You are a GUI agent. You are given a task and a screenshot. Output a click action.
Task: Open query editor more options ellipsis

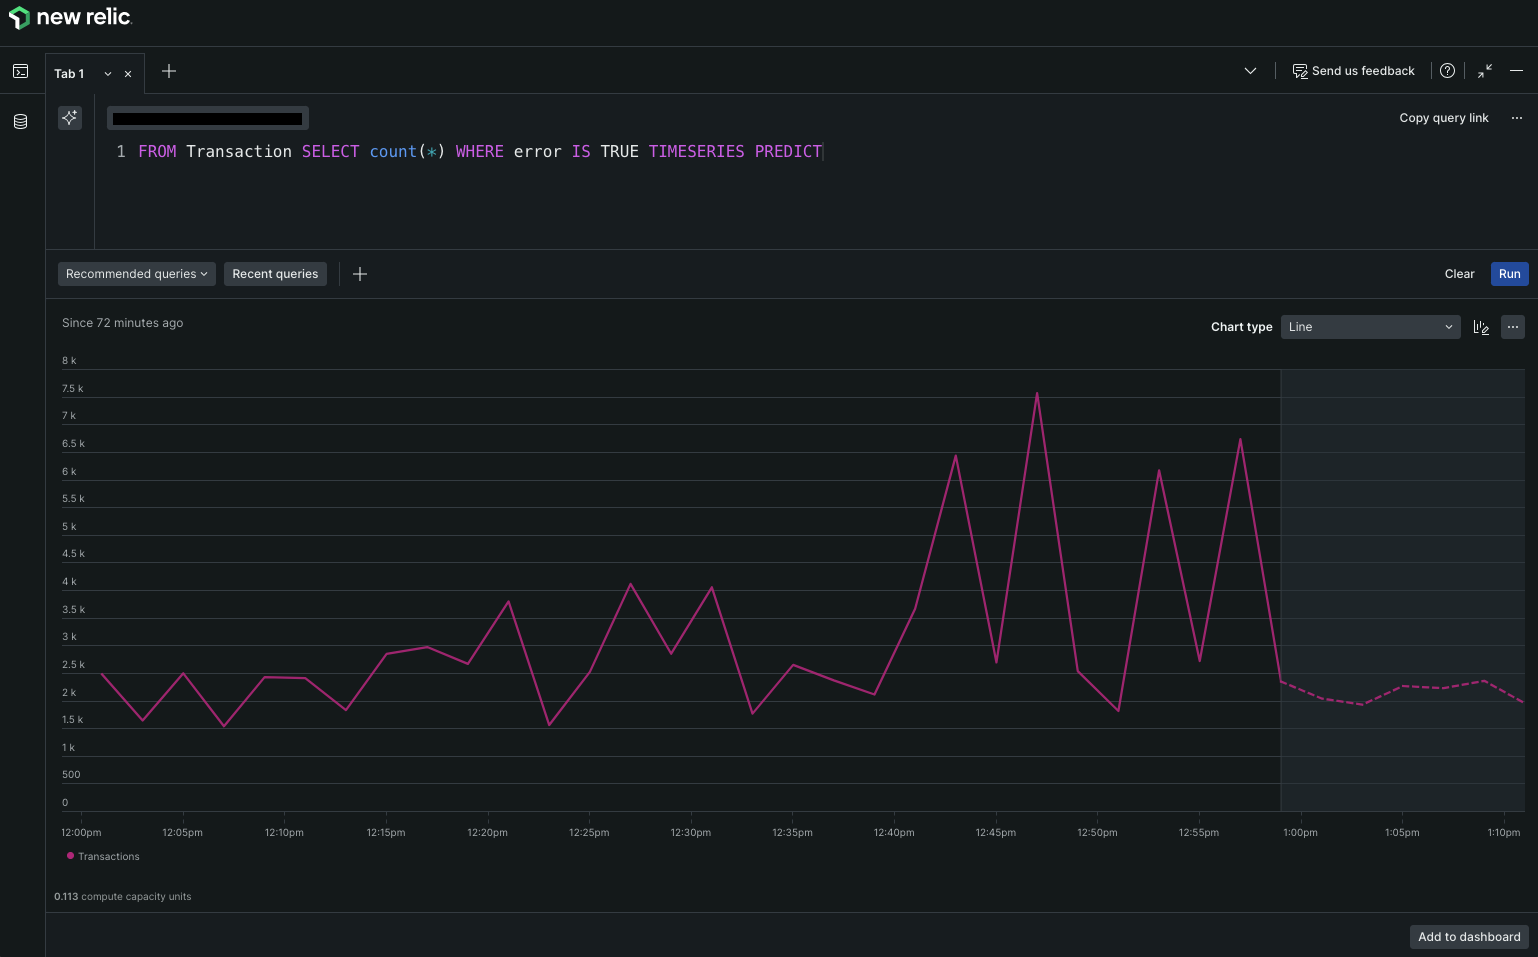click(x=1517, y=118)
